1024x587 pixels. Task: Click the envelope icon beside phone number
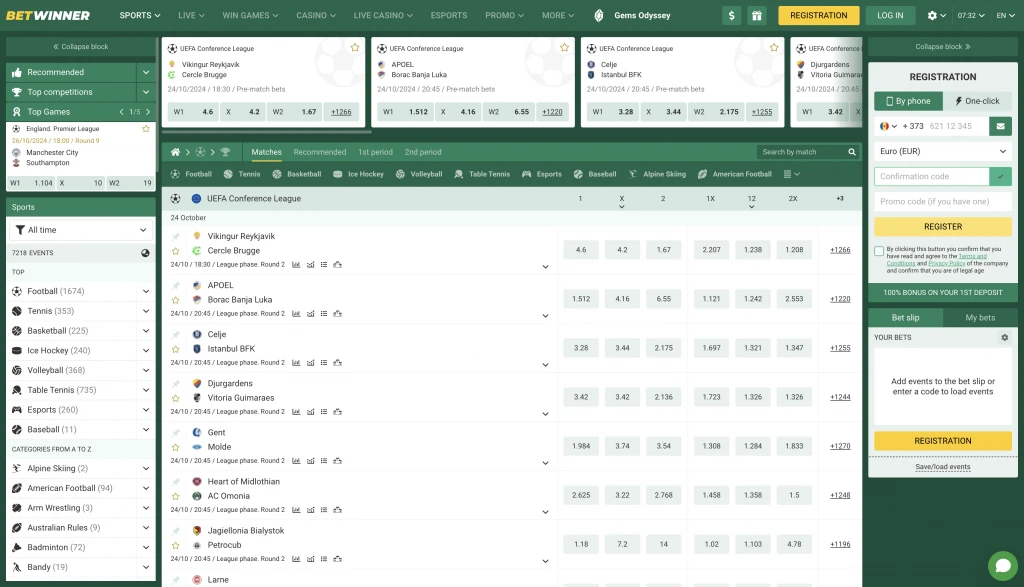coord(1000,126)
